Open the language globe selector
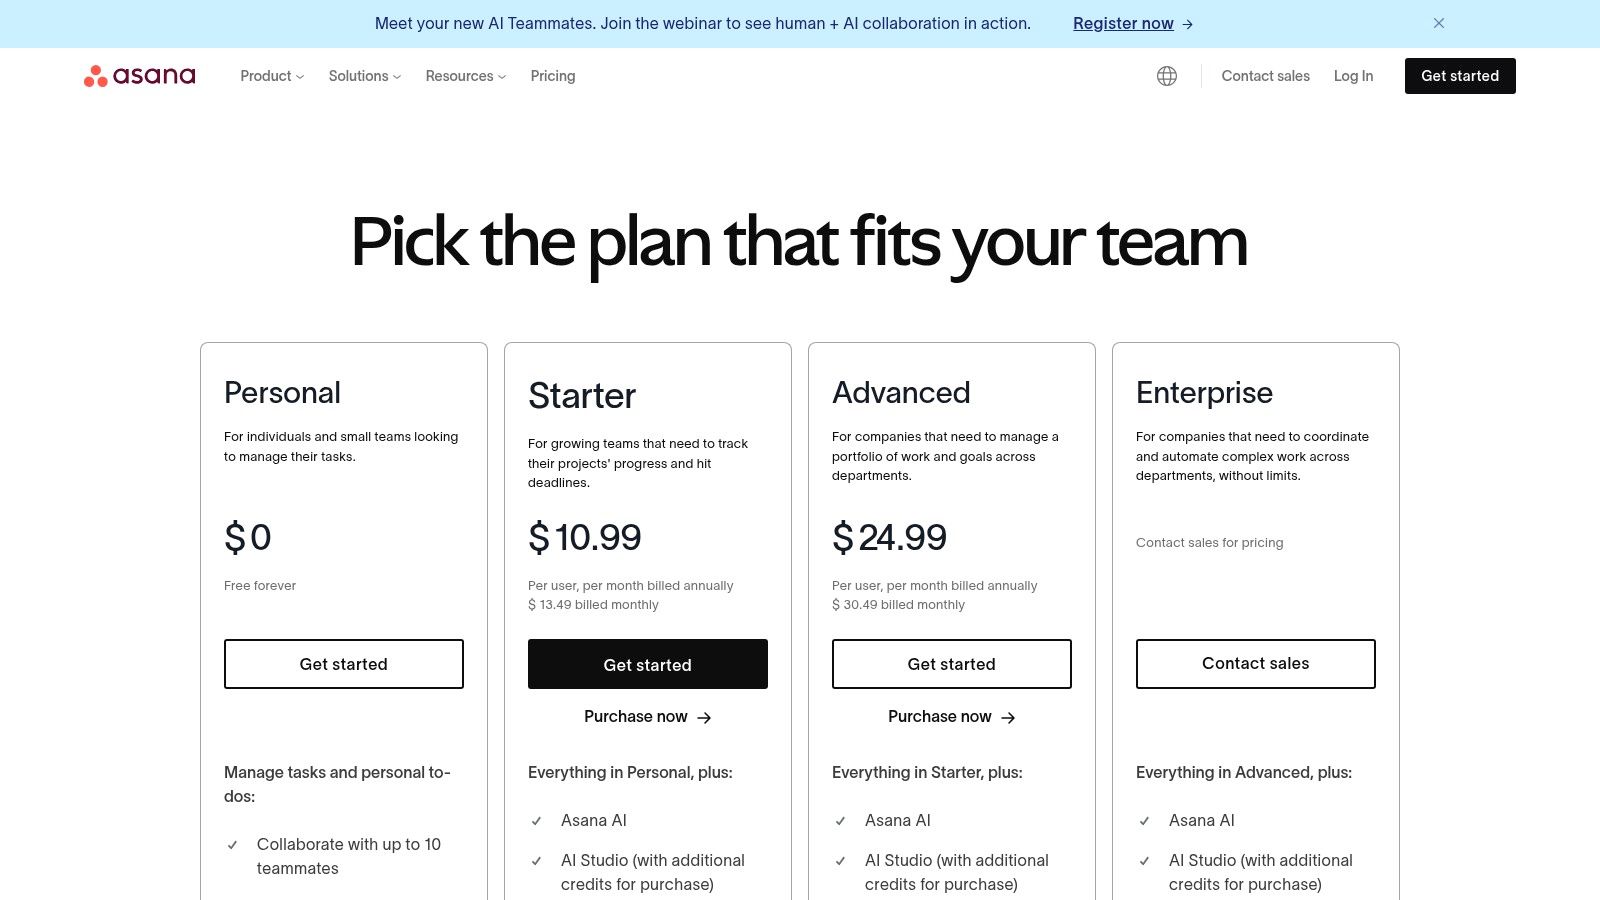 (1167, 76)
